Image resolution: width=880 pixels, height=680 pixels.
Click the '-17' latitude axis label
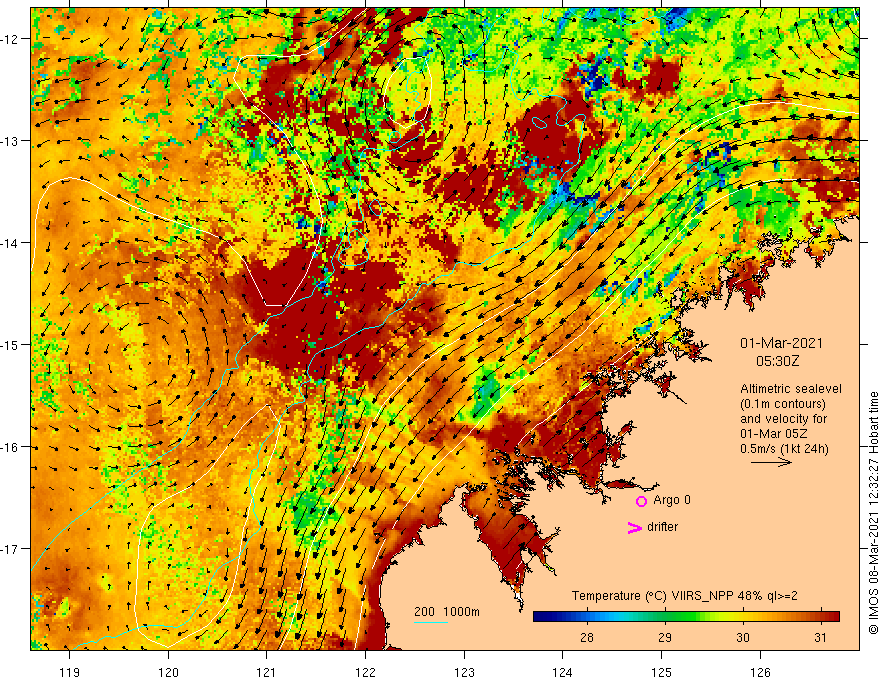pyautogui.click(x=10, y=548)
